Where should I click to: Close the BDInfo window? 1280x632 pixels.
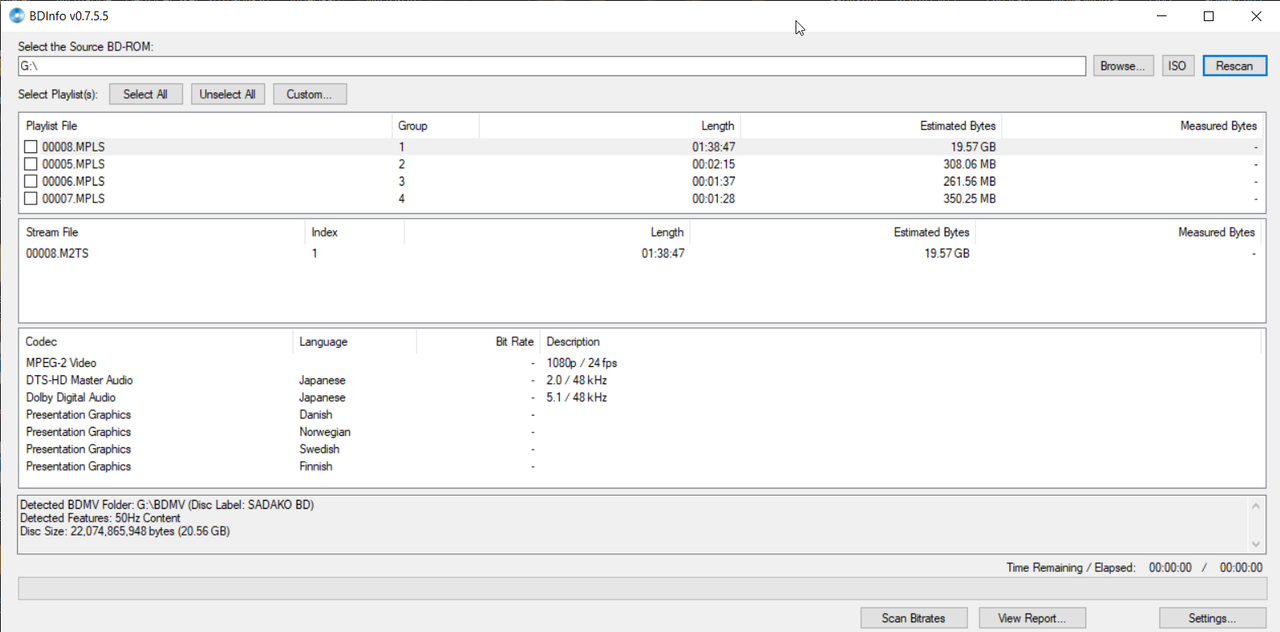[1255, 16]
